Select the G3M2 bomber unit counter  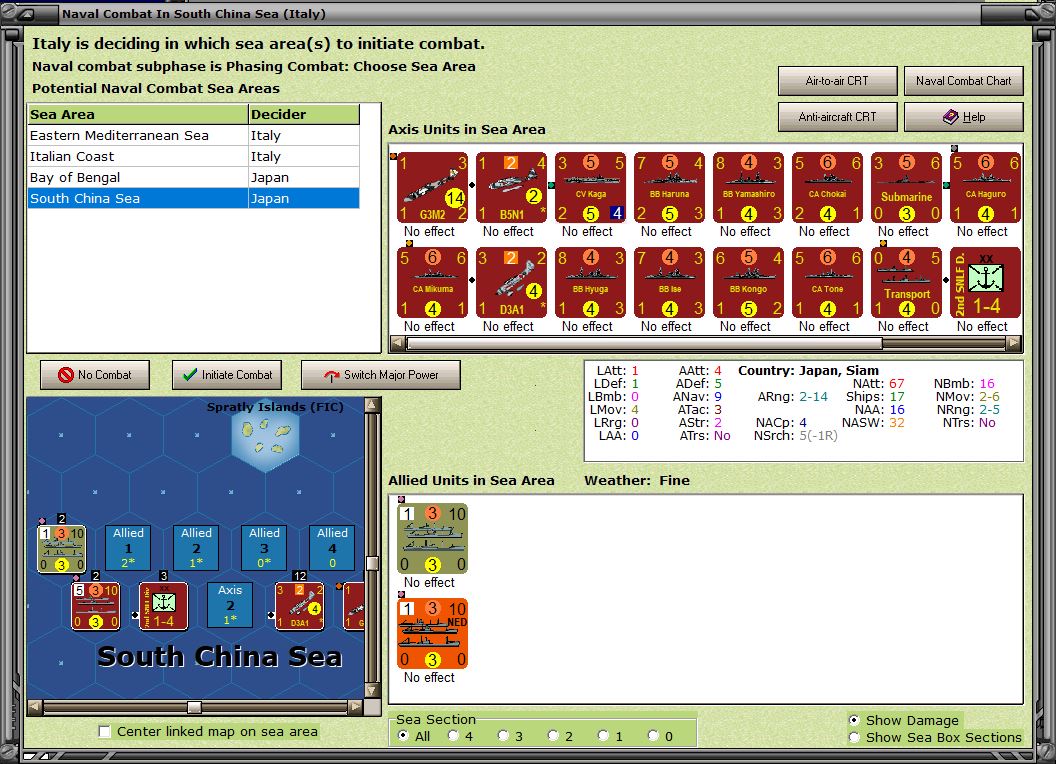point(432,187)
